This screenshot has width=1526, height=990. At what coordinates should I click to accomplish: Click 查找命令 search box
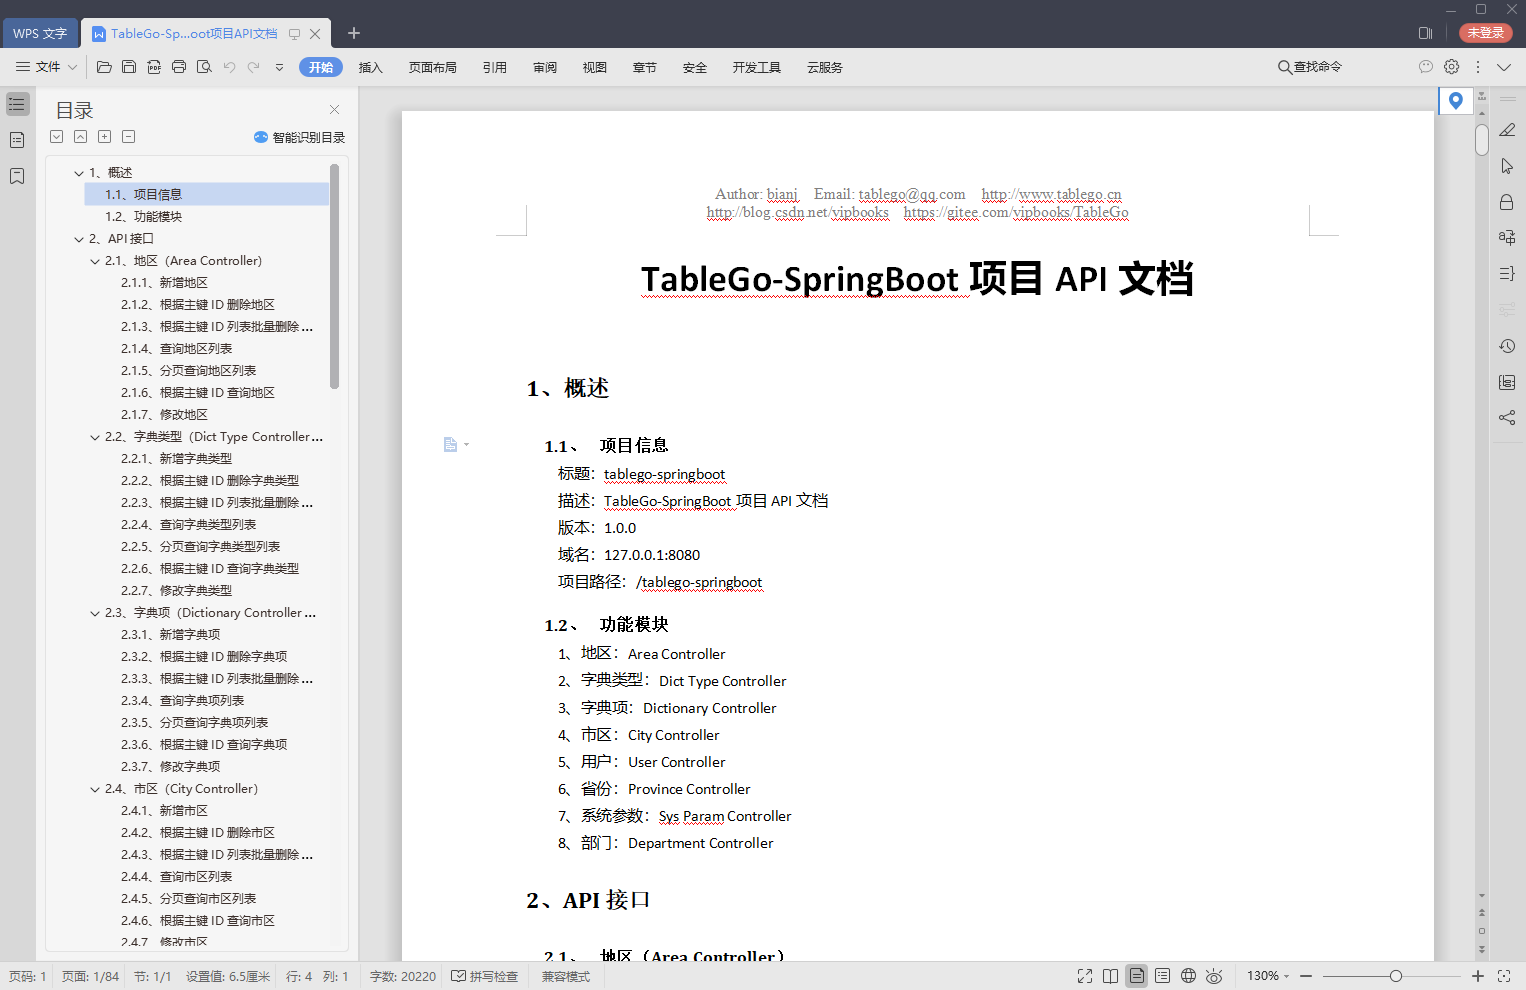click(1310, 67)
